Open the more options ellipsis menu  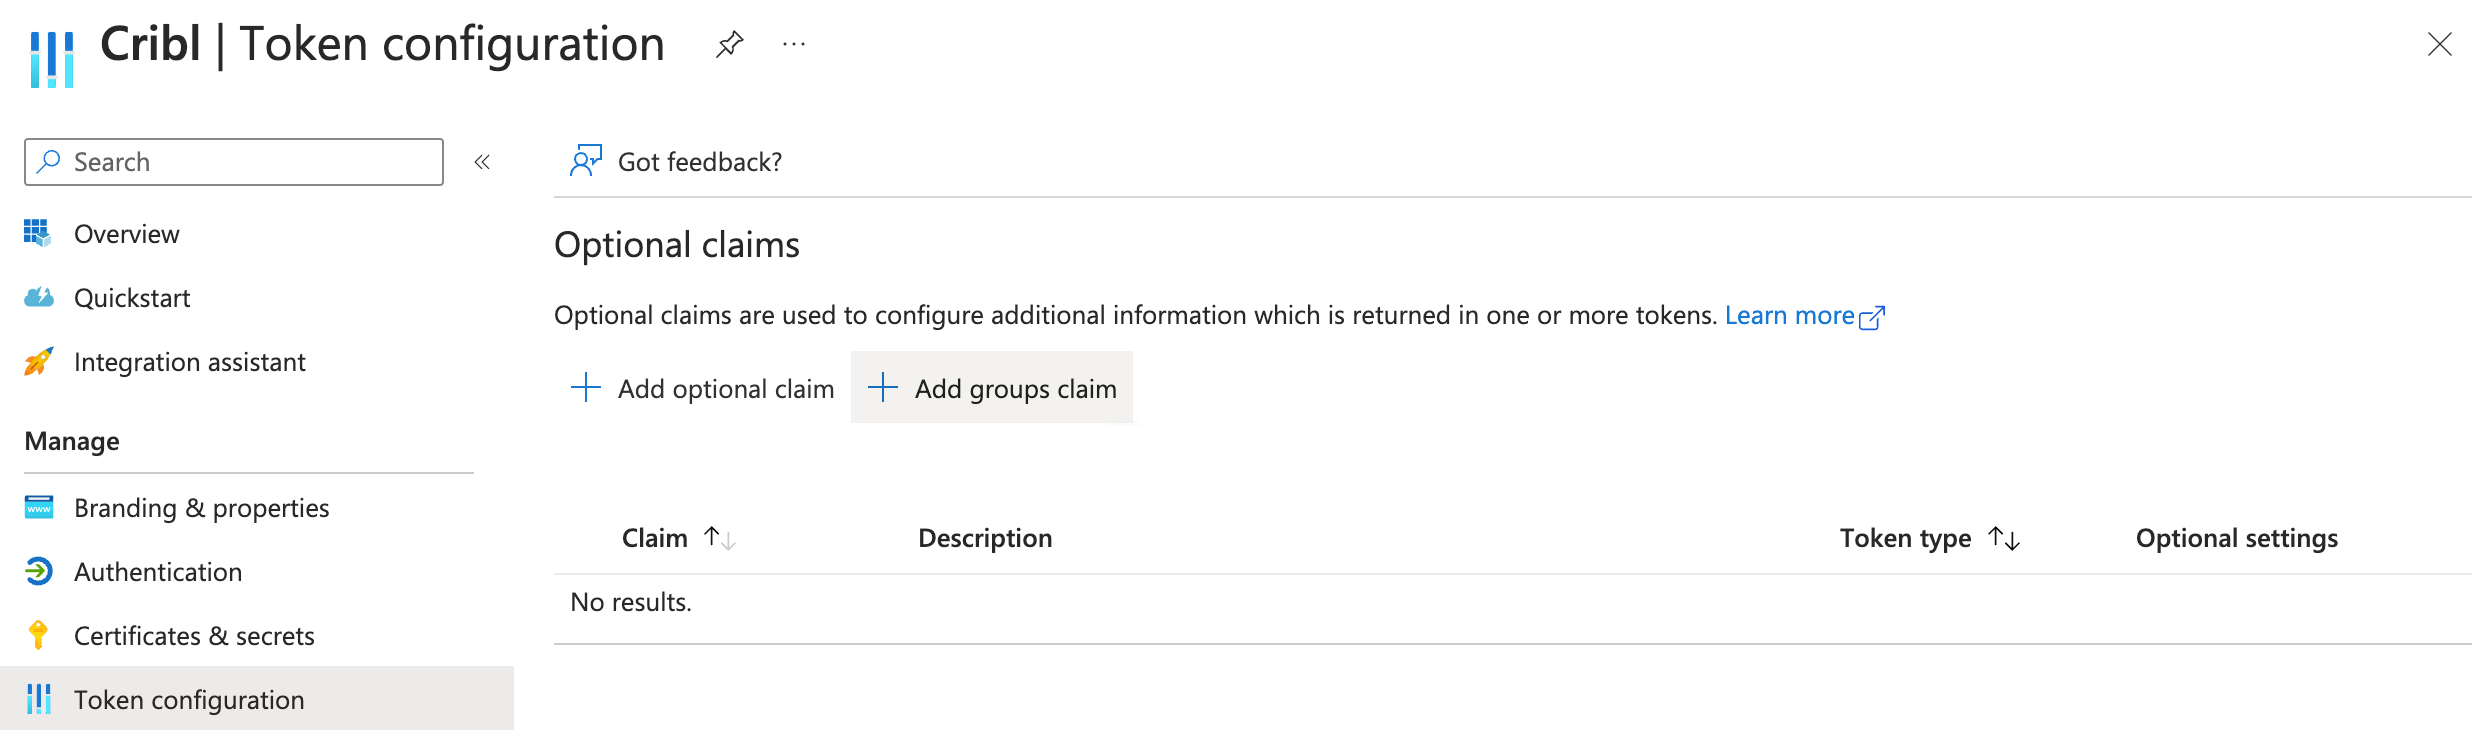tap(792, 43)
